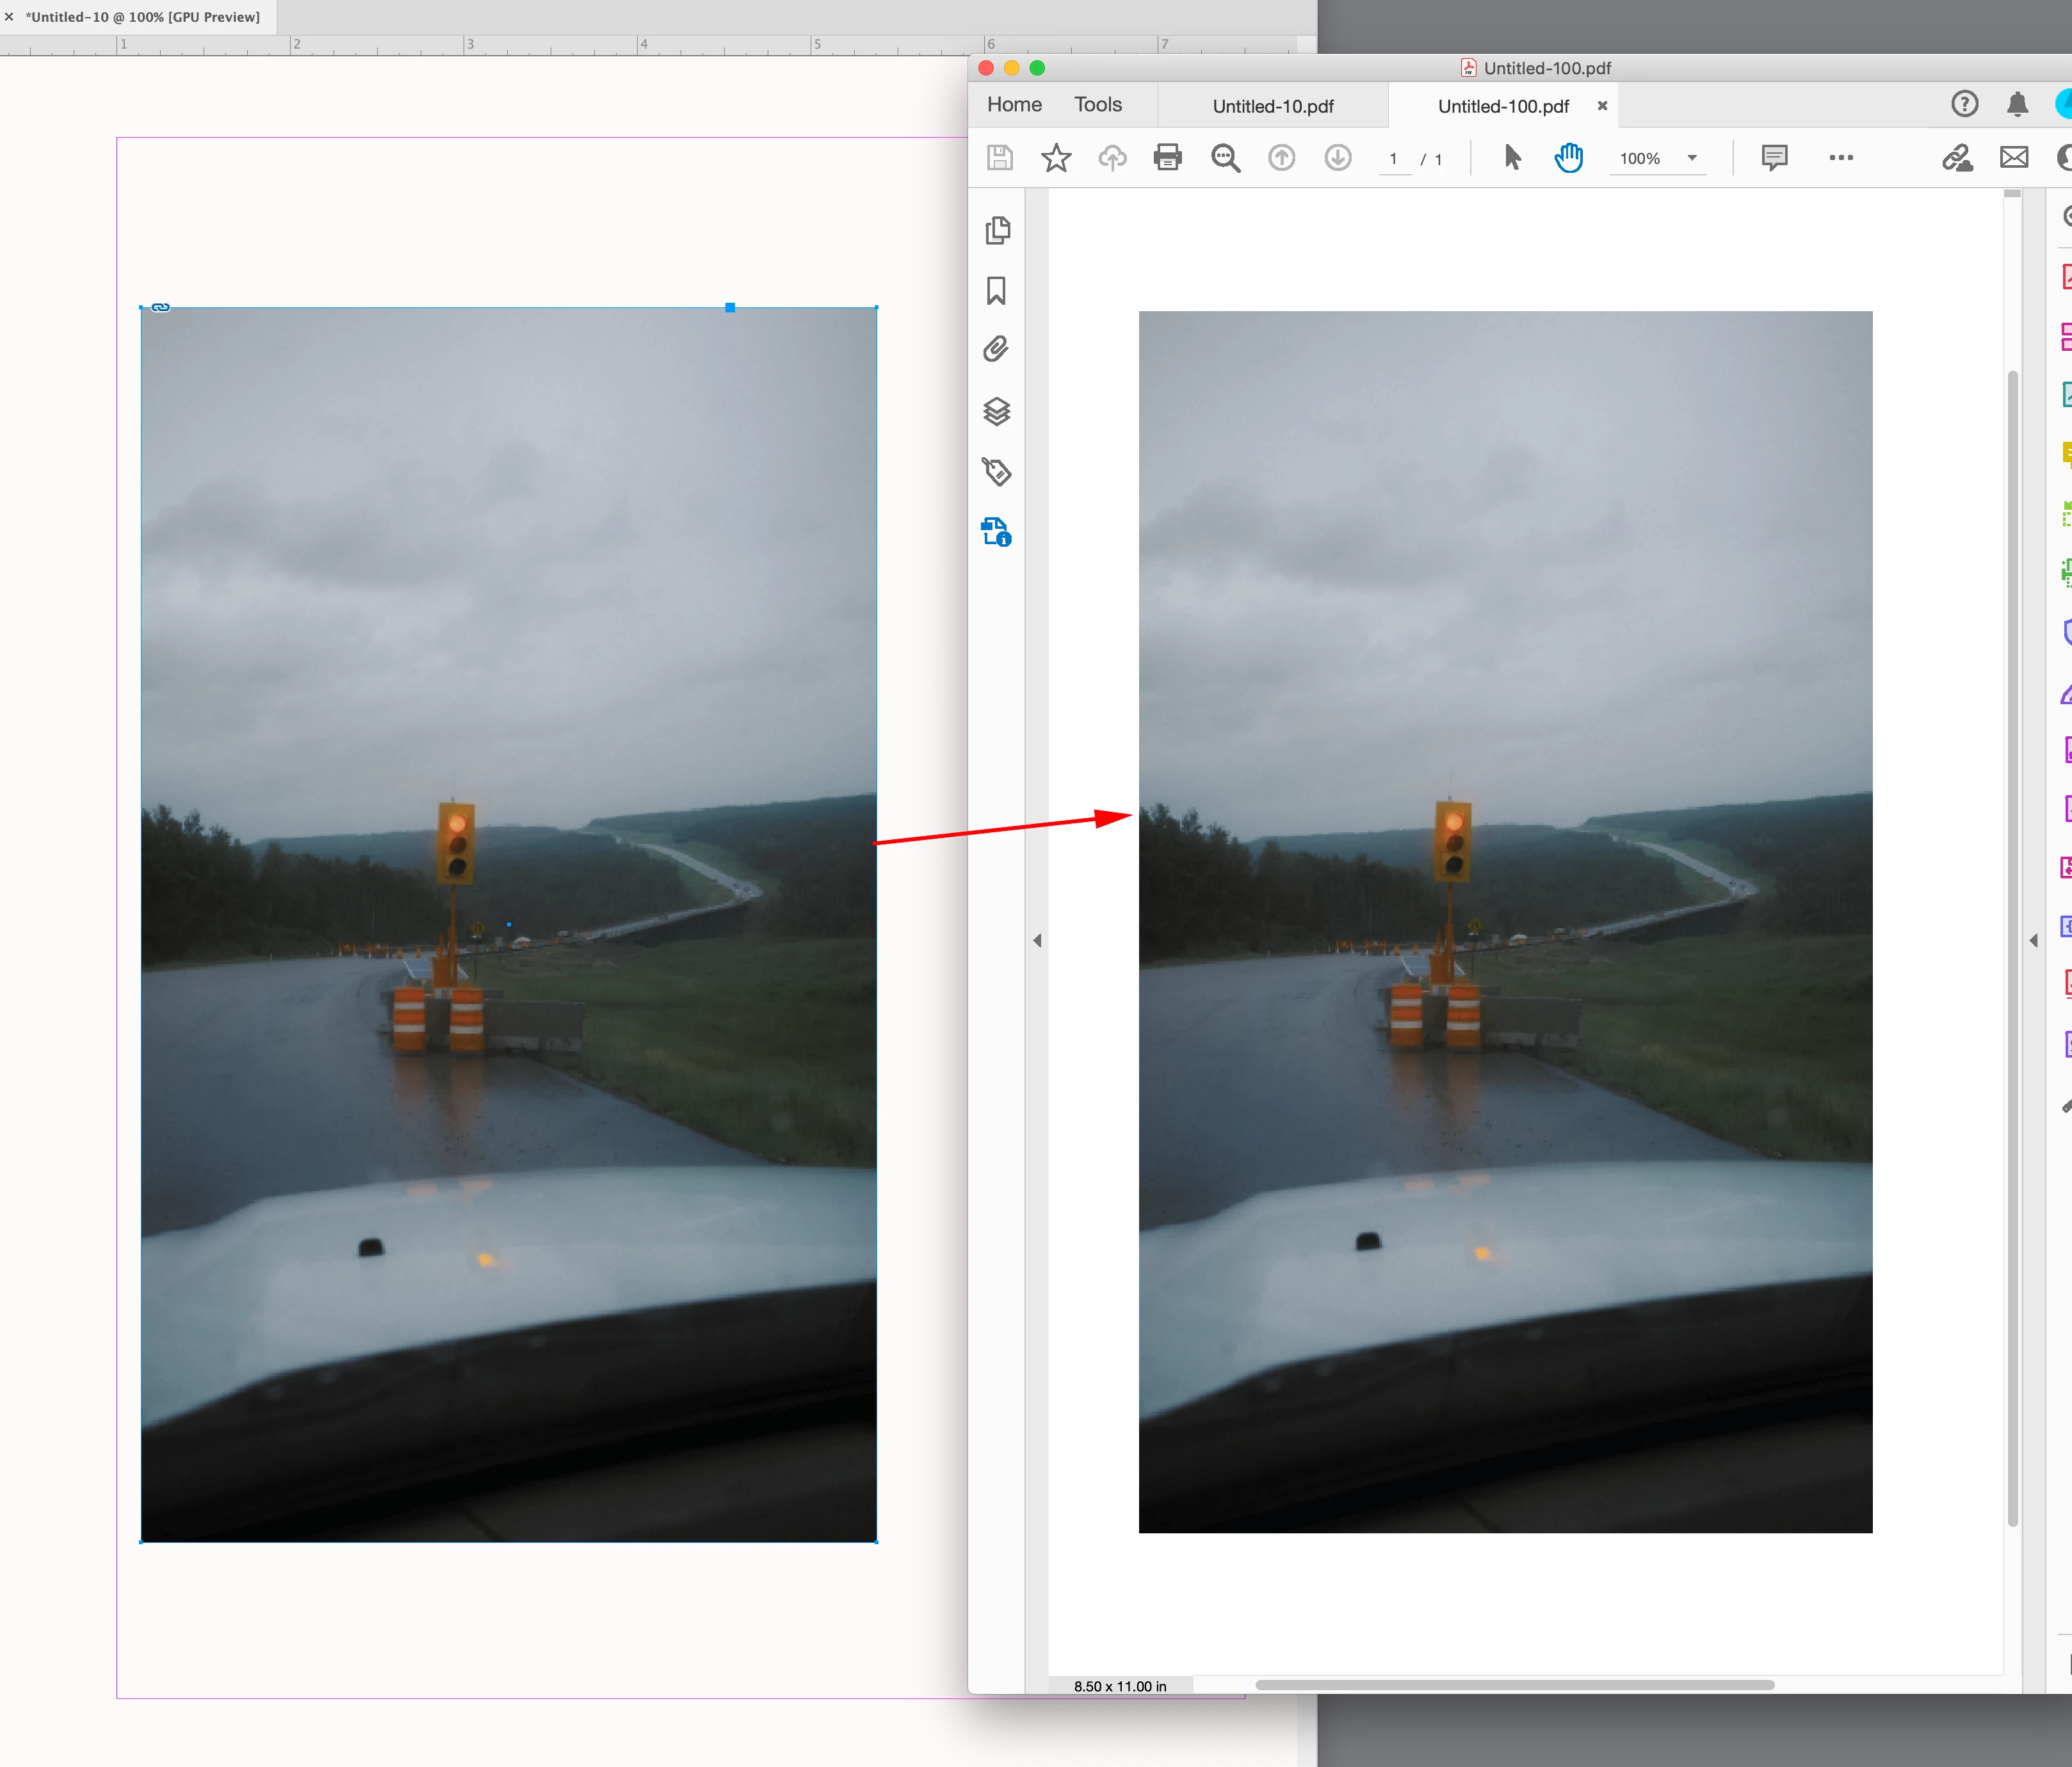Viewport: 2072px width, 1767px height.
Task: Send the file by email envelope icon
Action: click(2013, 158)
